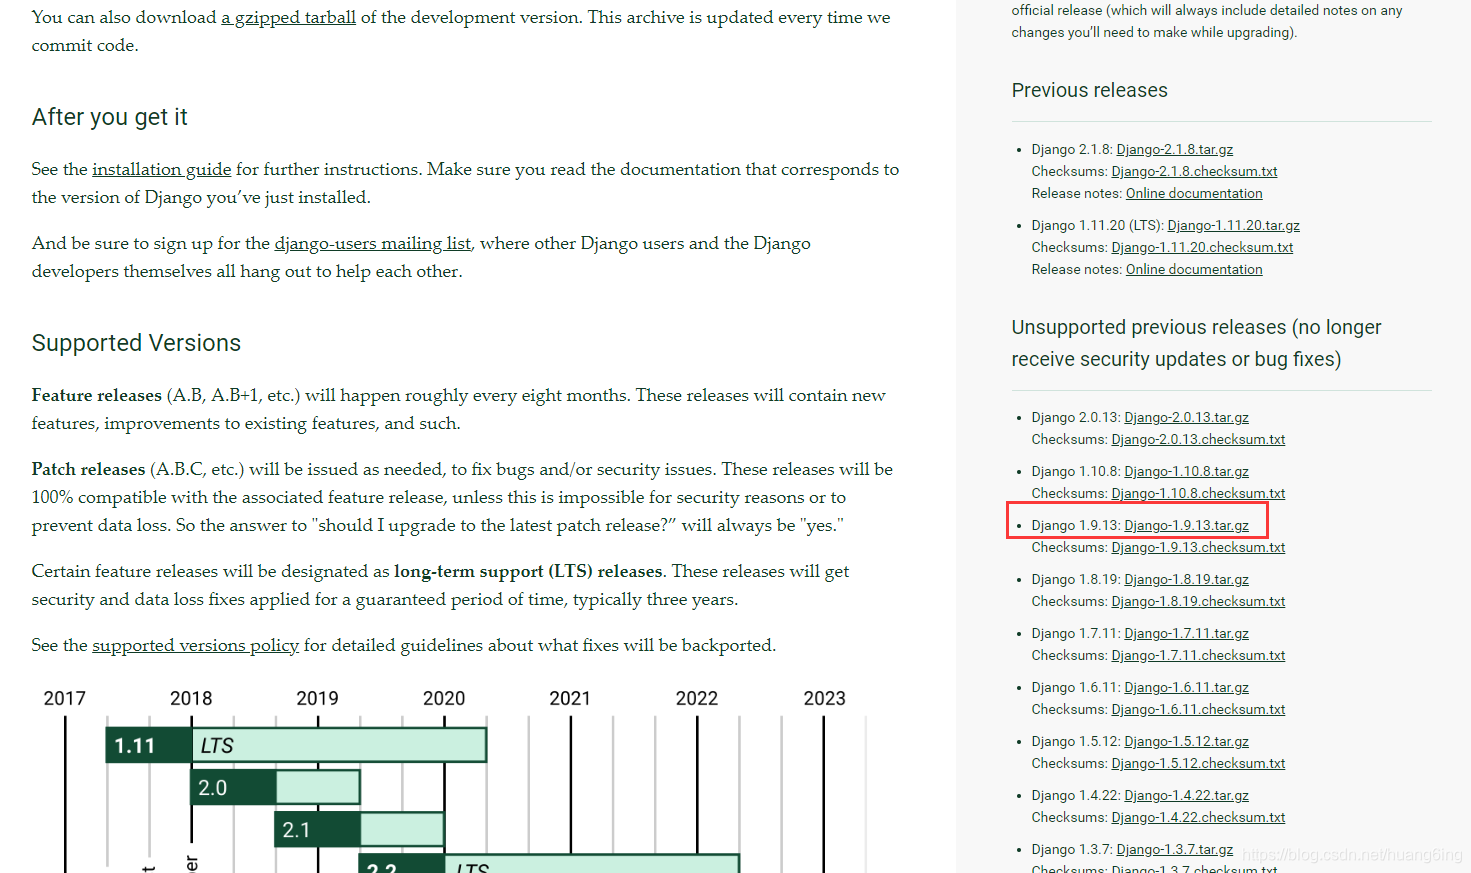Download Django-1.4.22.tar.gz
The height and width of the screenshot is (873, 1471).
click(1187, 796)
